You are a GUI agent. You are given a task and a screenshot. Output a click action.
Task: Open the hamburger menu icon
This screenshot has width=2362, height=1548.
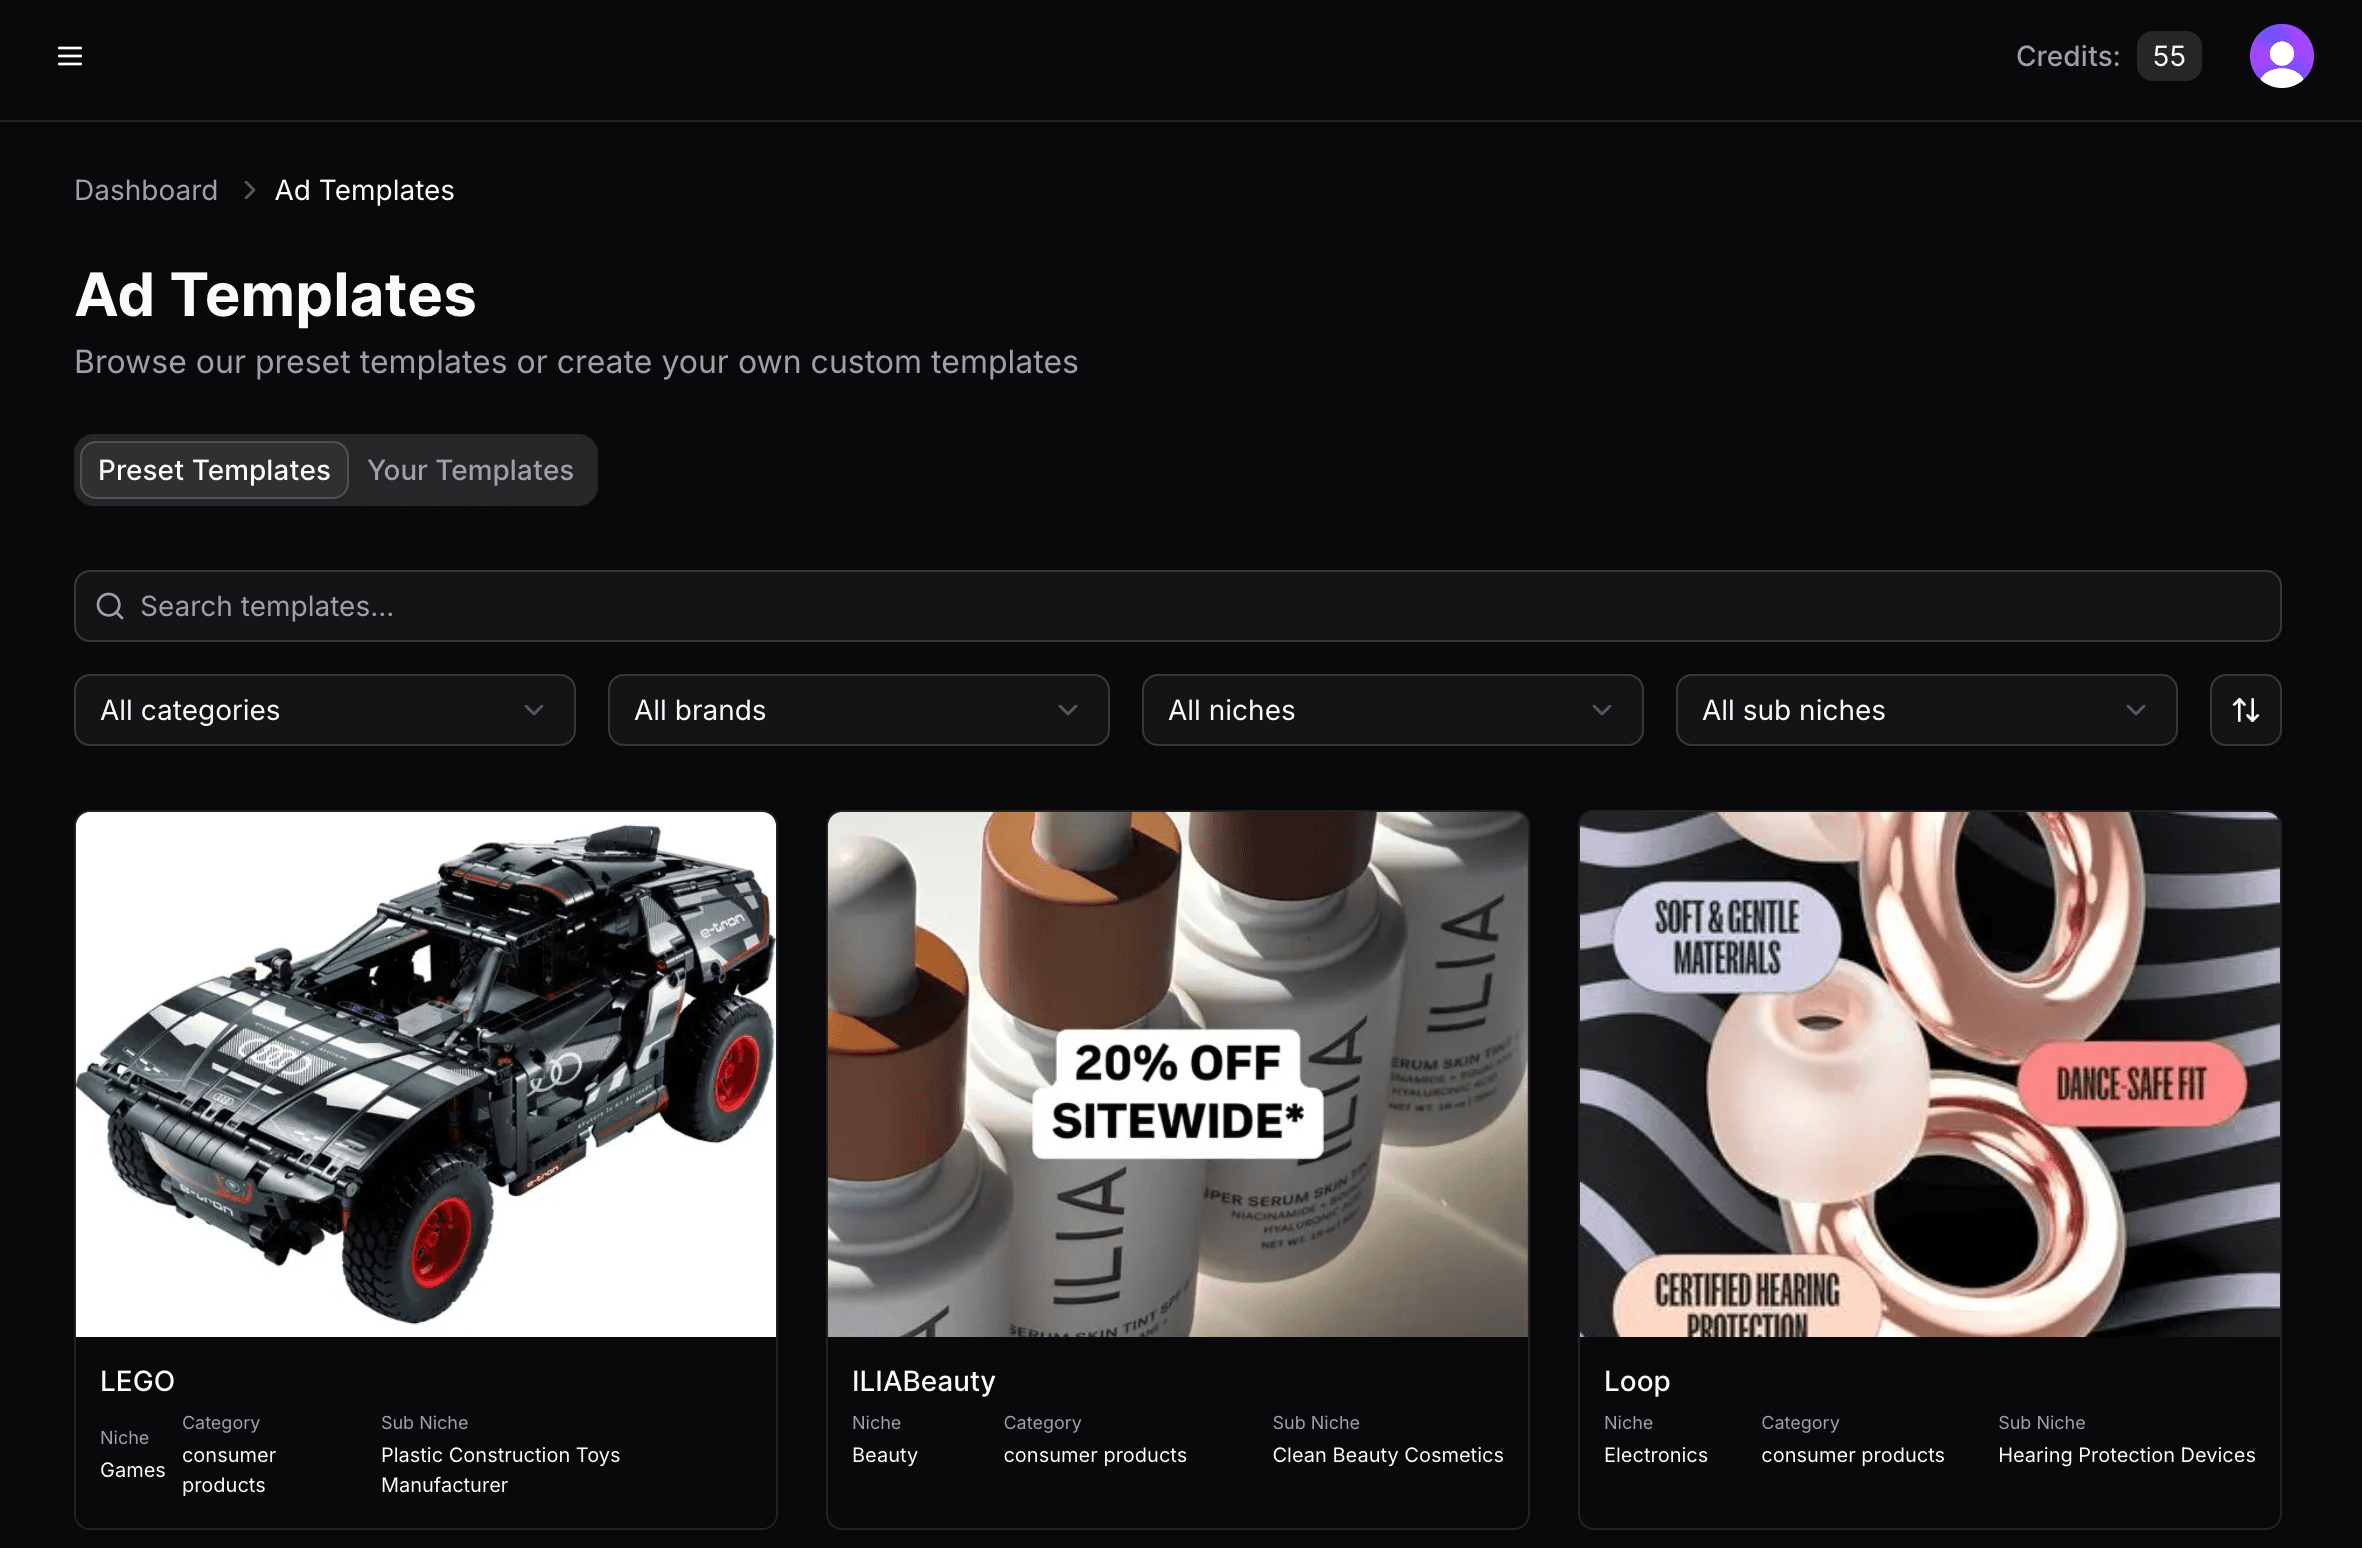pos(70,56)
